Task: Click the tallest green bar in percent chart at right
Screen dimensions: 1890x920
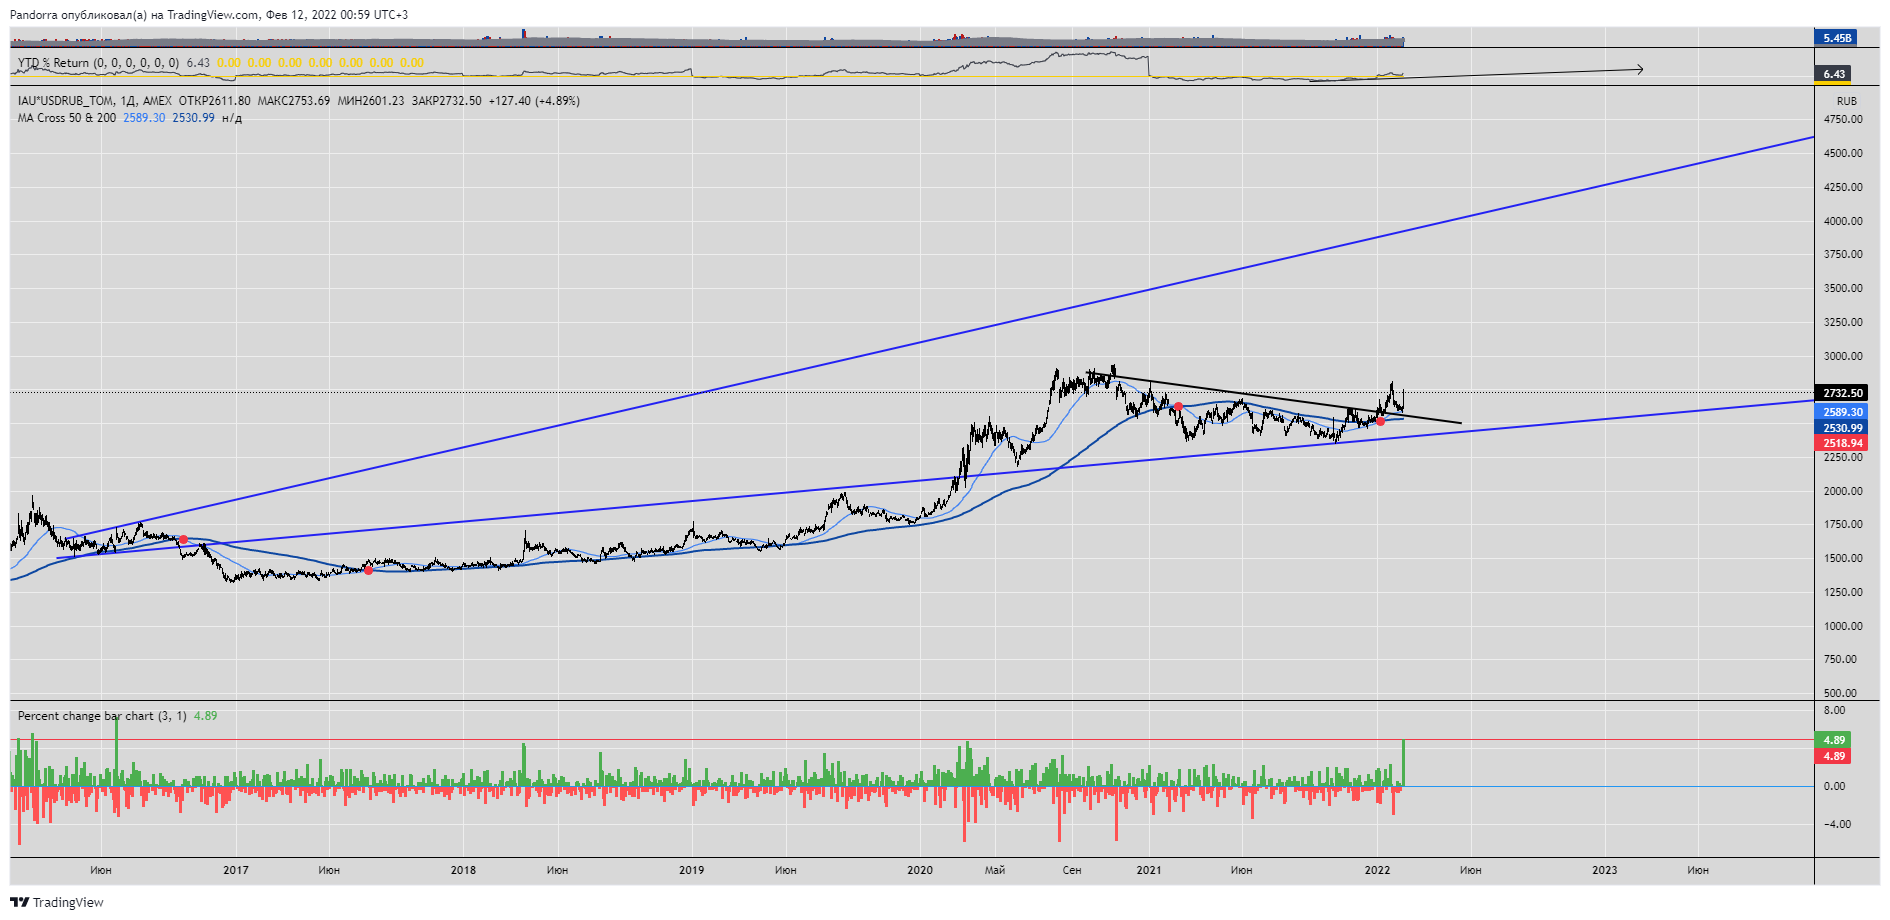Action: click(1404, 763)
